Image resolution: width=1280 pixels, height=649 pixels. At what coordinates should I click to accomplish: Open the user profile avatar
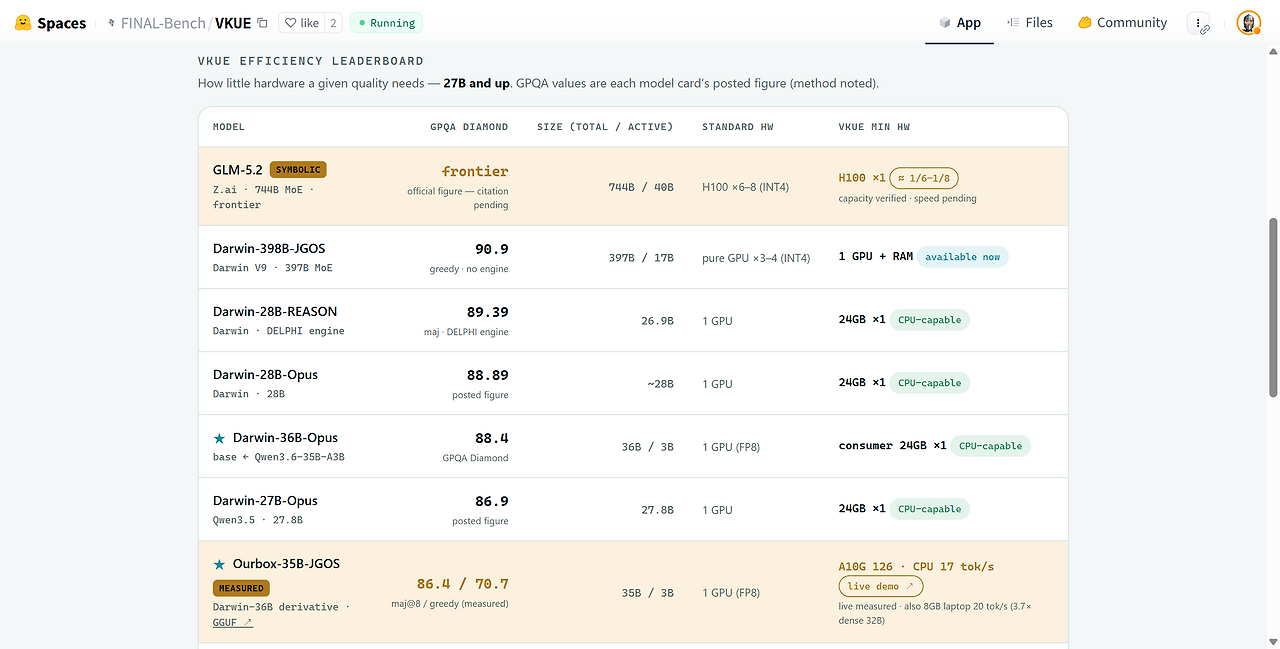1248,23
